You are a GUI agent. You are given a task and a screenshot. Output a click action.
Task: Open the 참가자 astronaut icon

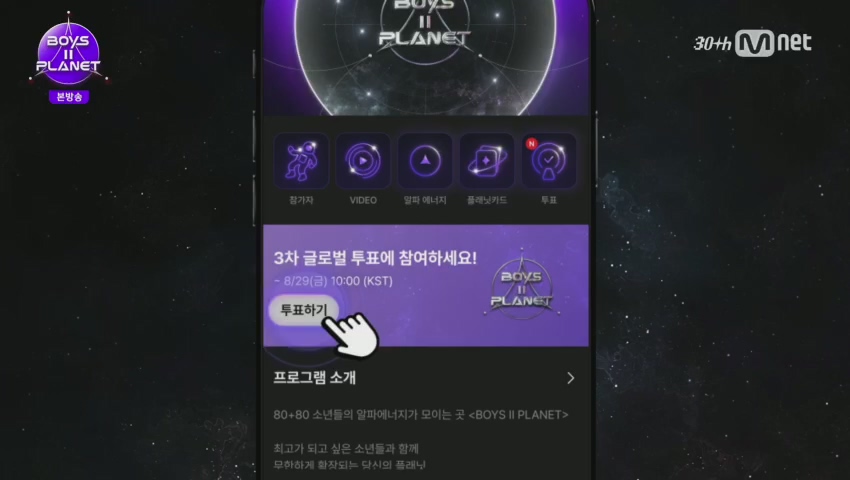tap(301, 161)
